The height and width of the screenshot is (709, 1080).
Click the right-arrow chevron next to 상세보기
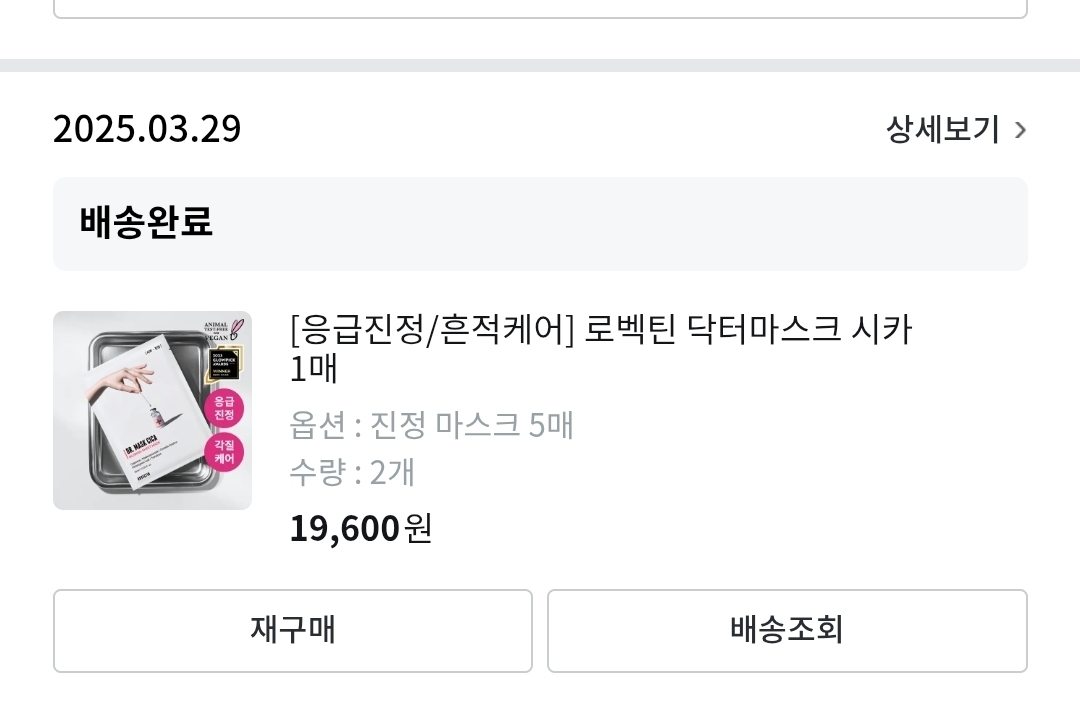(1020, 129)
